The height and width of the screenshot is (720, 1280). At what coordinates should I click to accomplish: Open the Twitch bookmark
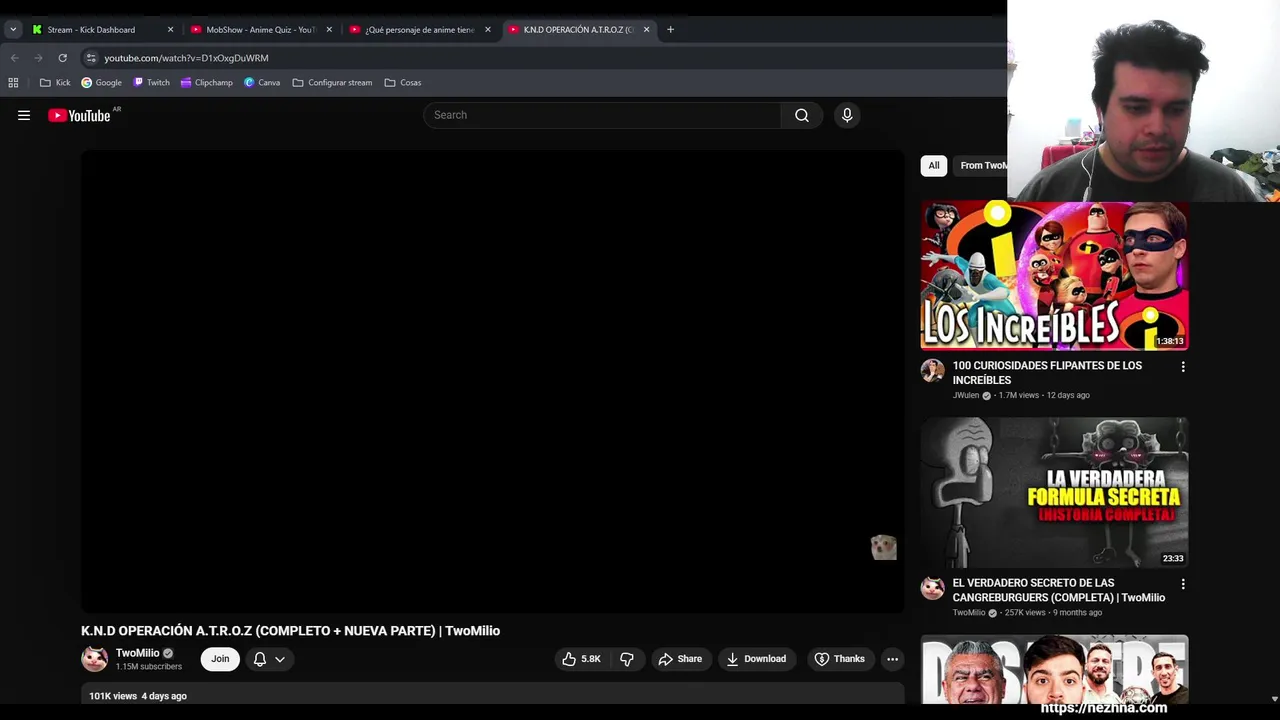151,83
